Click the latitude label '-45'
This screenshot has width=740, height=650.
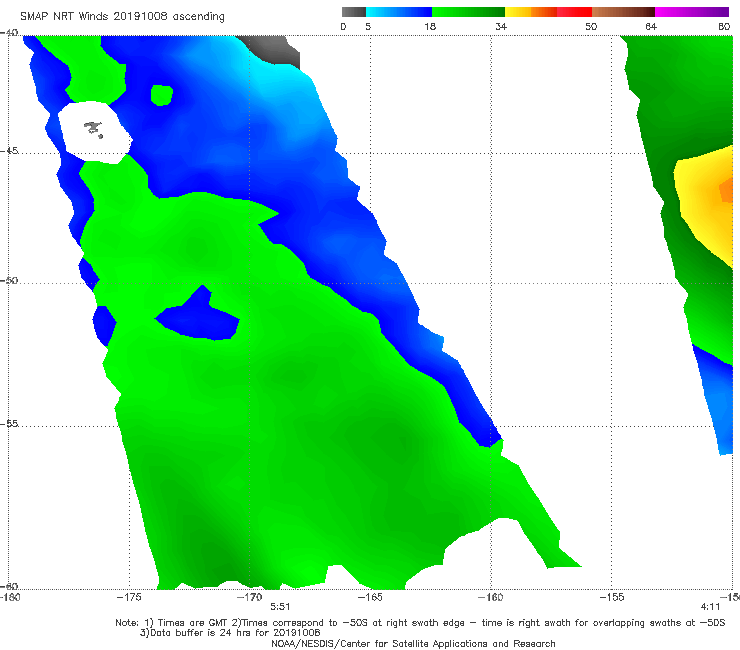pyautogui.click(x=9, y=151)
